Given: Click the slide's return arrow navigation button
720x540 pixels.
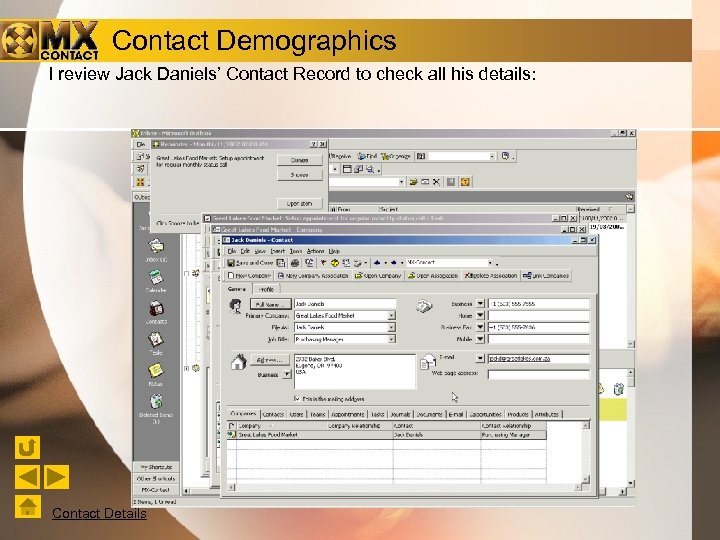Looking at the screenshot, I should click(27, 447).
